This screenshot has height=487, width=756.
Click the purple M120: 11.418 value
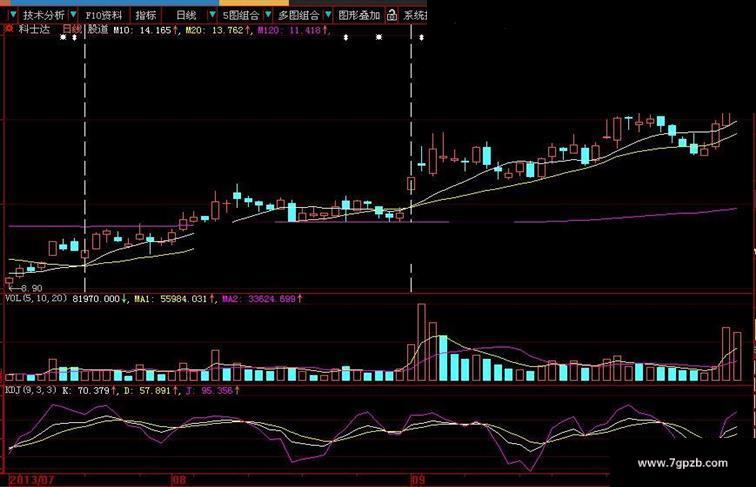pos(289,30)
